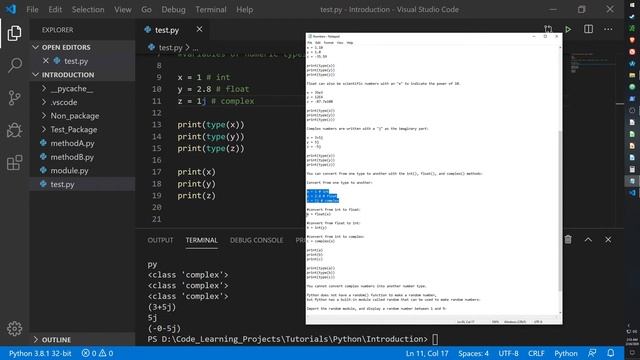Select the test.py editor tab
Viewport: 640px width, 360px height.
point(167,30)
